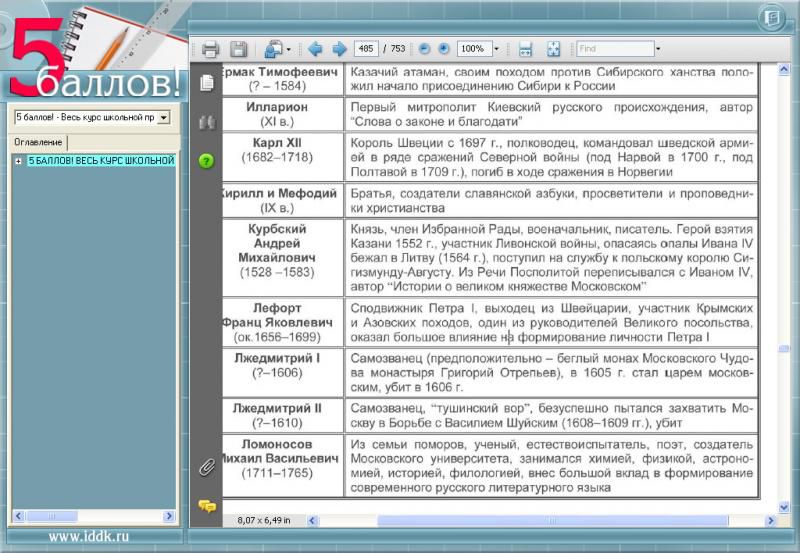Screen dimensions: 800x553
Task: Open the course selection combo box
Action: [x=91, y=117]
